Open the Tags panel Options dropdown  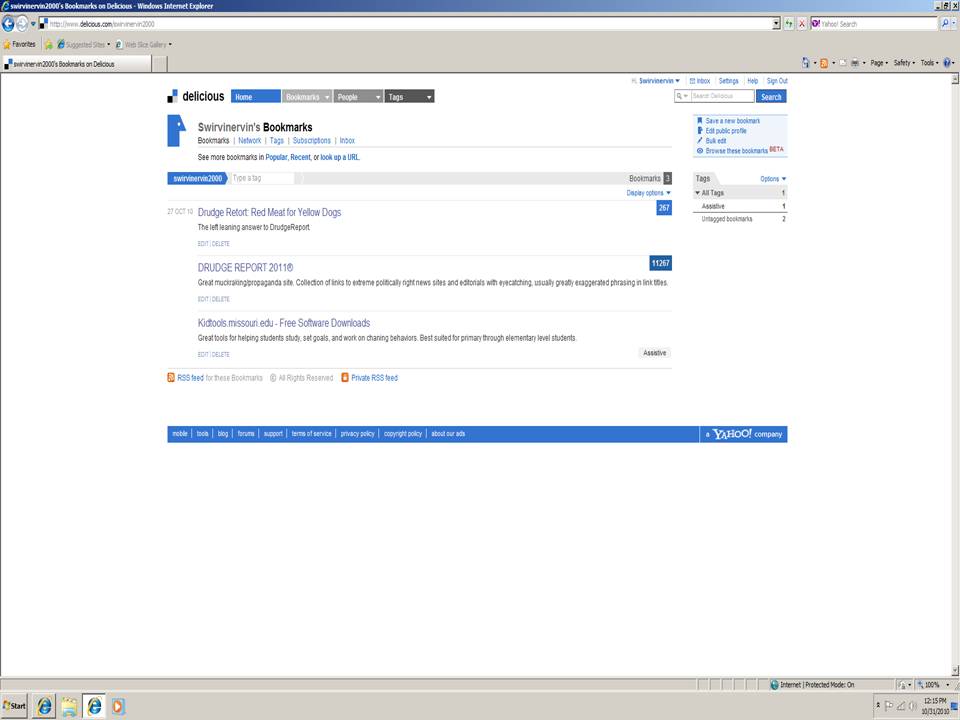773,179
